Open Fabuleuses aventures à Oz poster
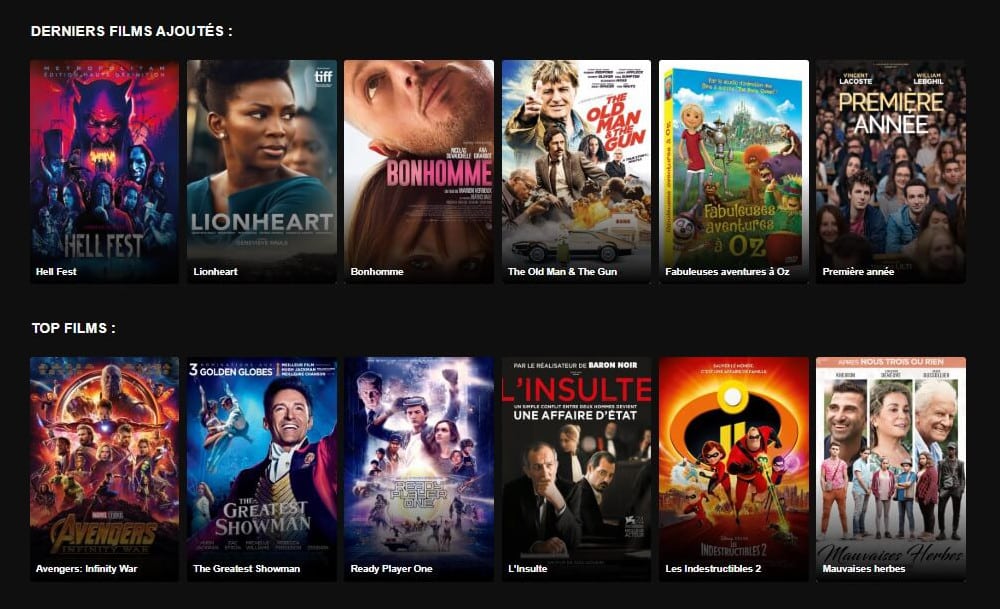1000x609 pixels. pyautogui.click(x=733, y=171)
